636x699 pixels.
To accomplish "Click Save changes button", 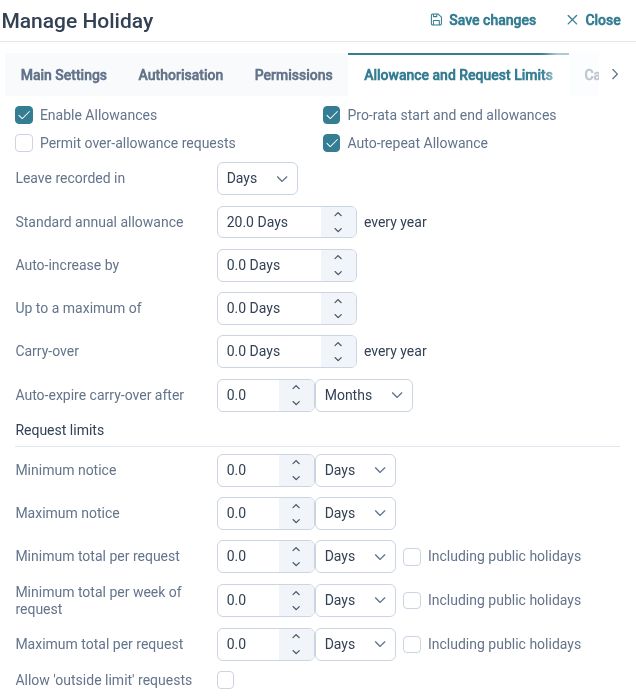I will tap(483, 20).
